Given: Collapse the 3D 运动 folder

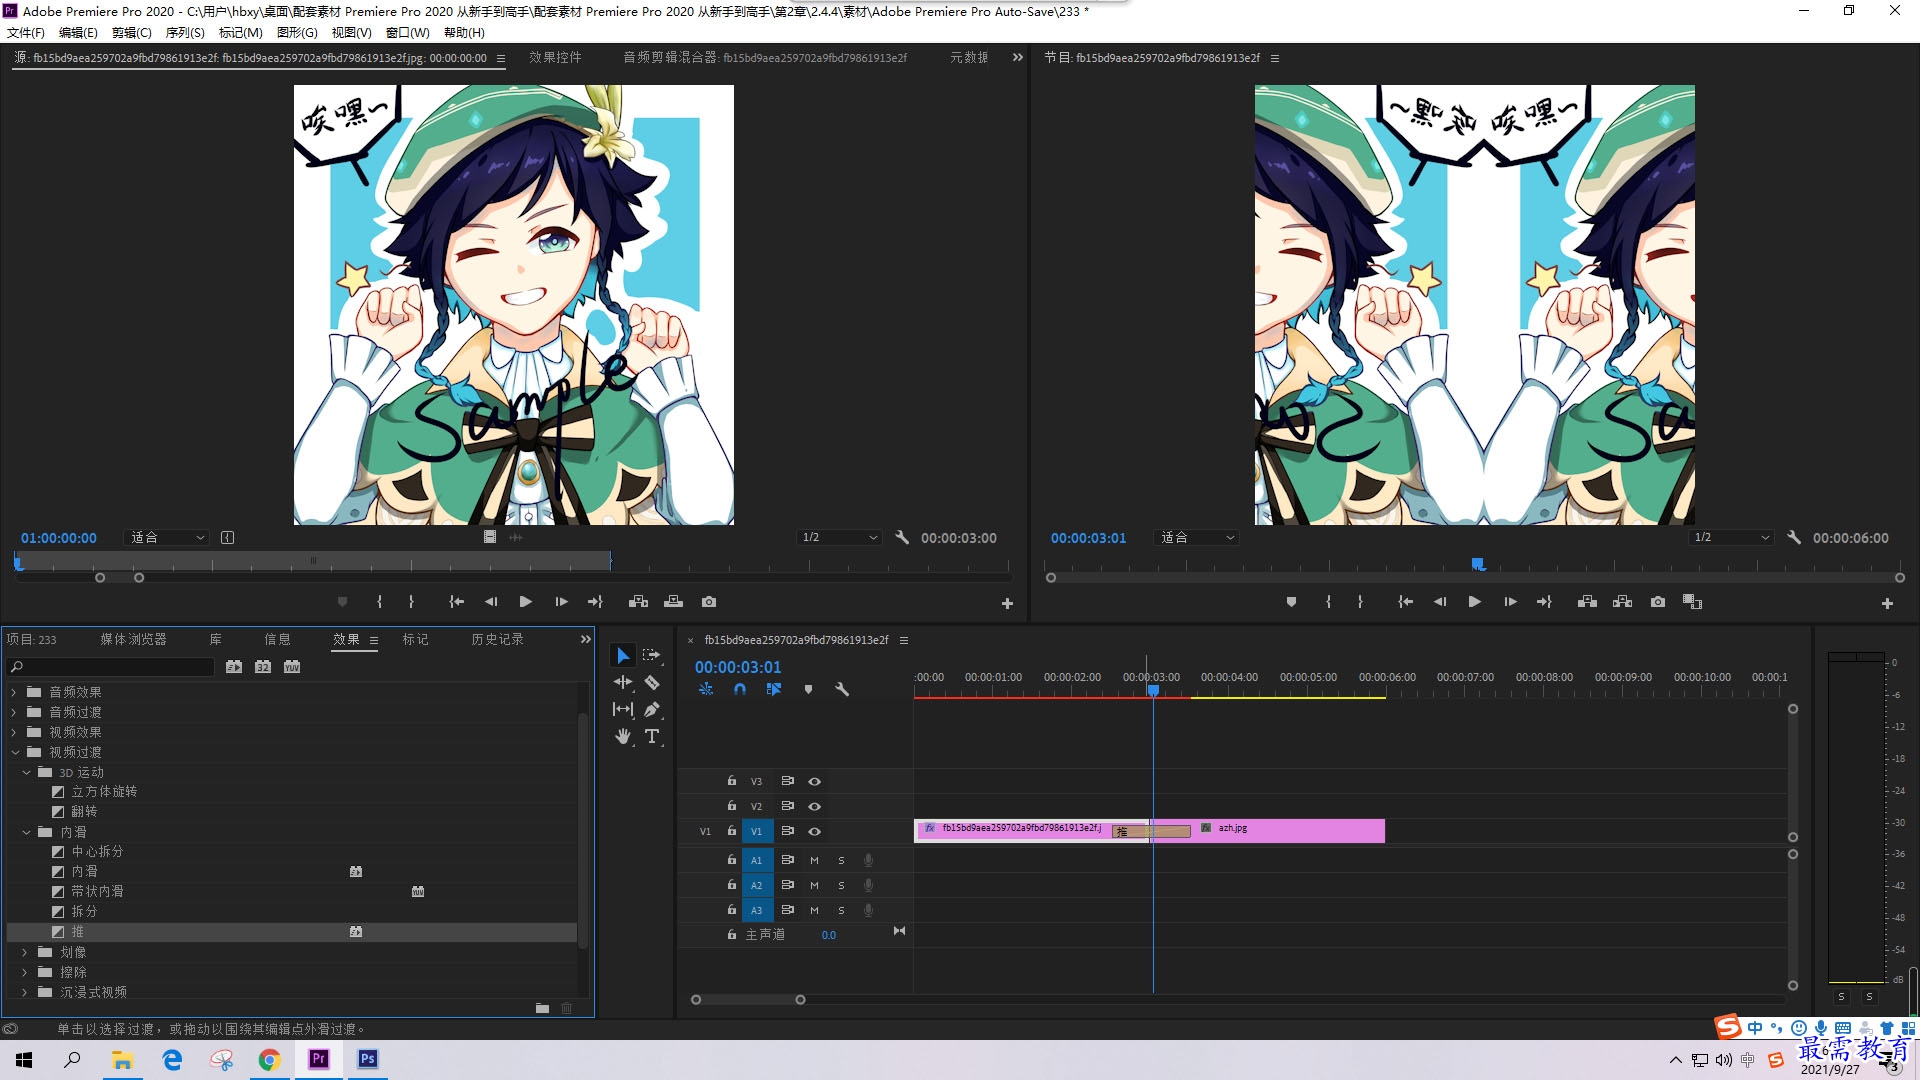Looking at the screenshot, I should 26,772.
